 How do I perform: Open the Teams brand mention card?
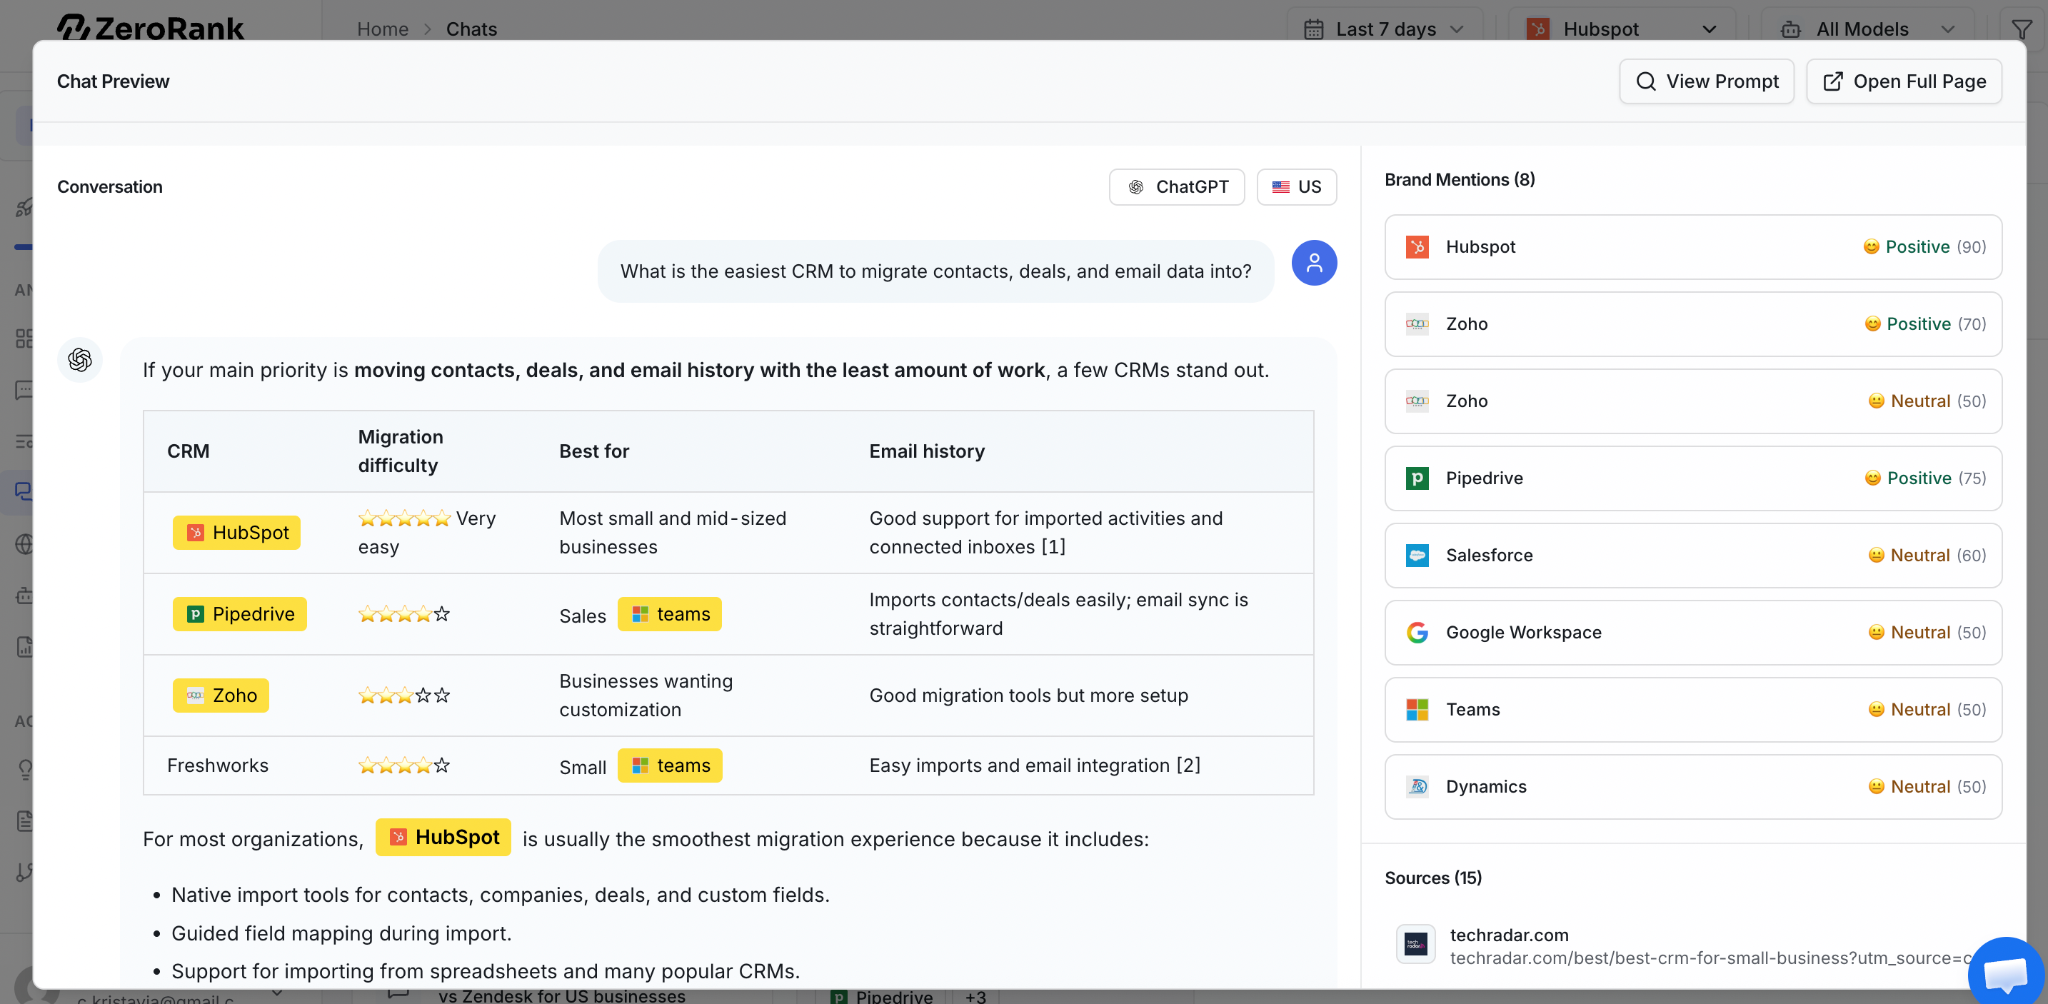1693,709
